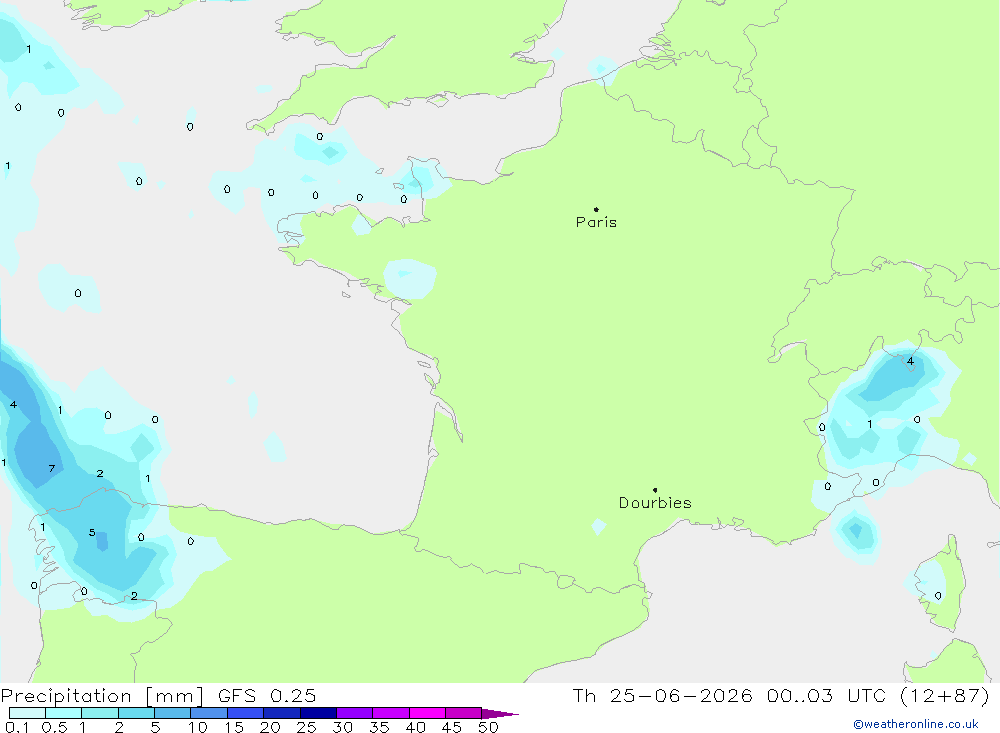Pick the 15–20 mm blue legend swatch
This screenshot has height=733, width=1000.
click(245, 713)
